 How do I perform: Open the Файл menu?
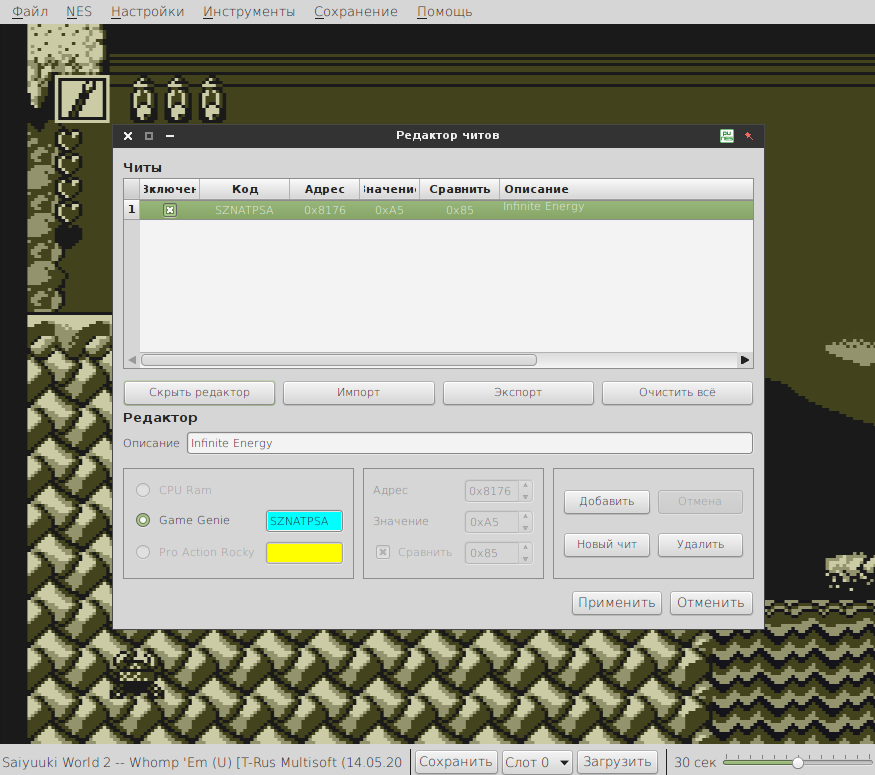[x=30, y=11]
